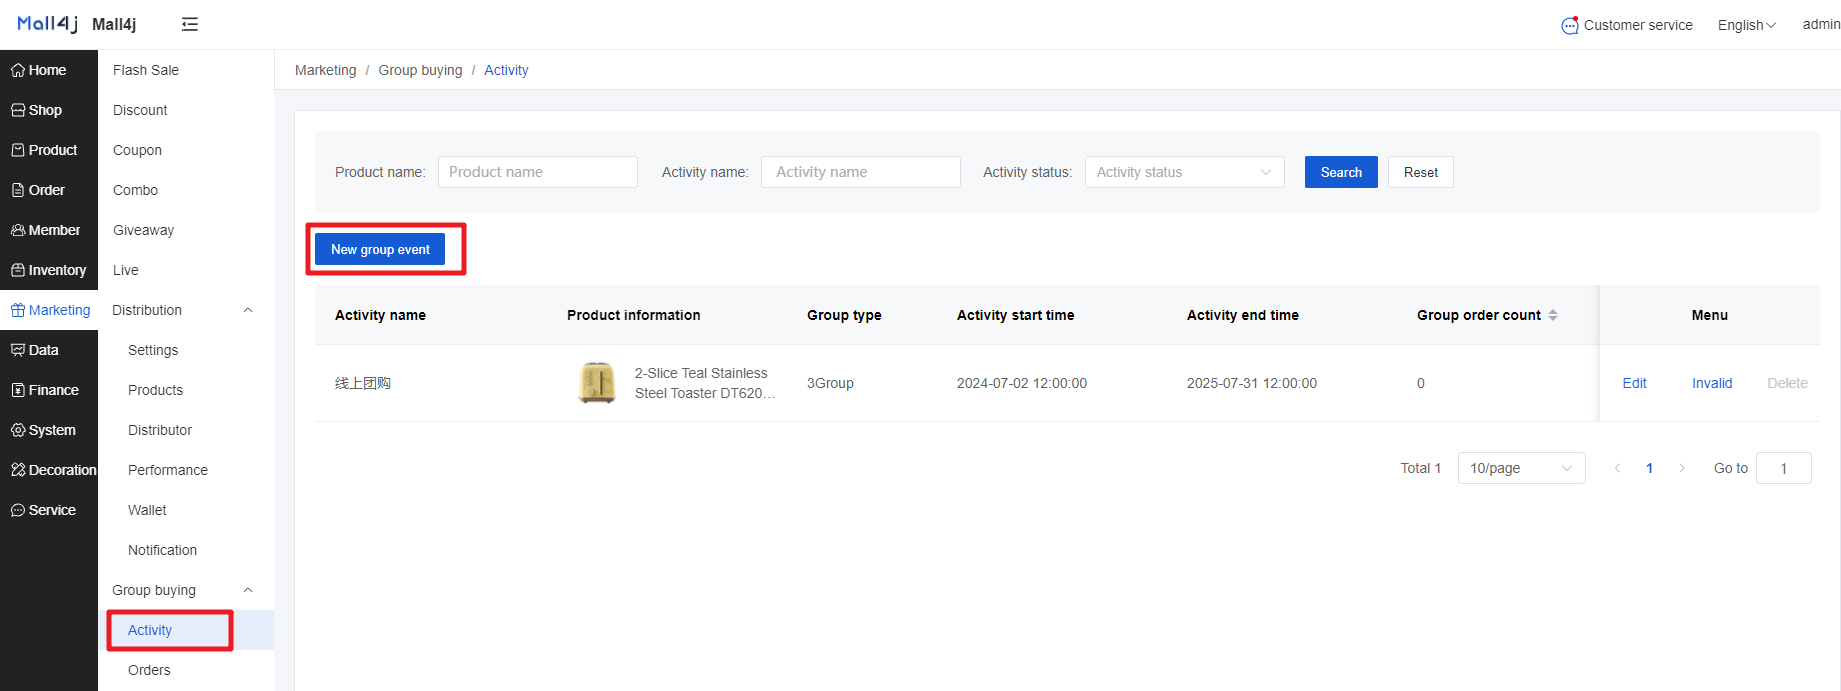The image size is (1841, 691).
Task: Click Delete for 线上团购 activity
Action: pos(1787,383)
